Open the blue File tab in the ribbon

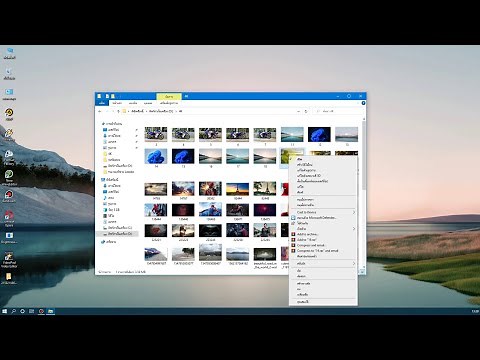(102, 103)
